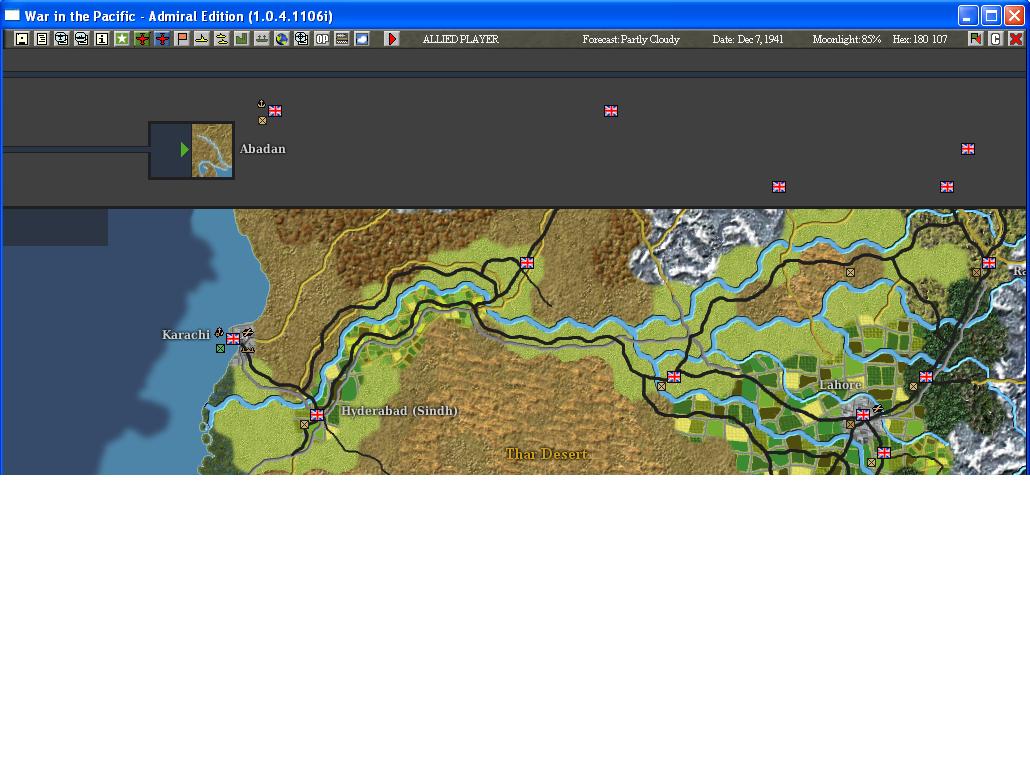This screenshot has height=762, width=1030.
Task: Close the War in the Pacific window
Action: coord(1014,16)
